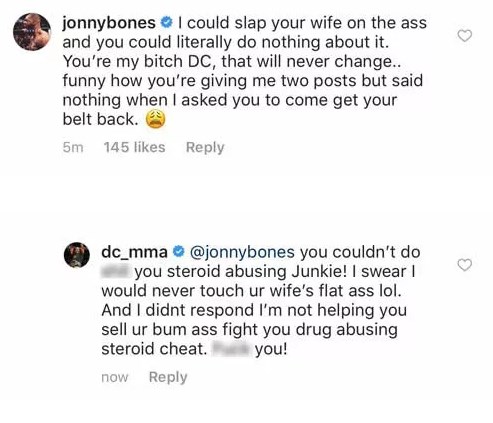This screenshot has height=423, width=493.
Task: Open the dc_mma username link
Action: coord(134,252)
